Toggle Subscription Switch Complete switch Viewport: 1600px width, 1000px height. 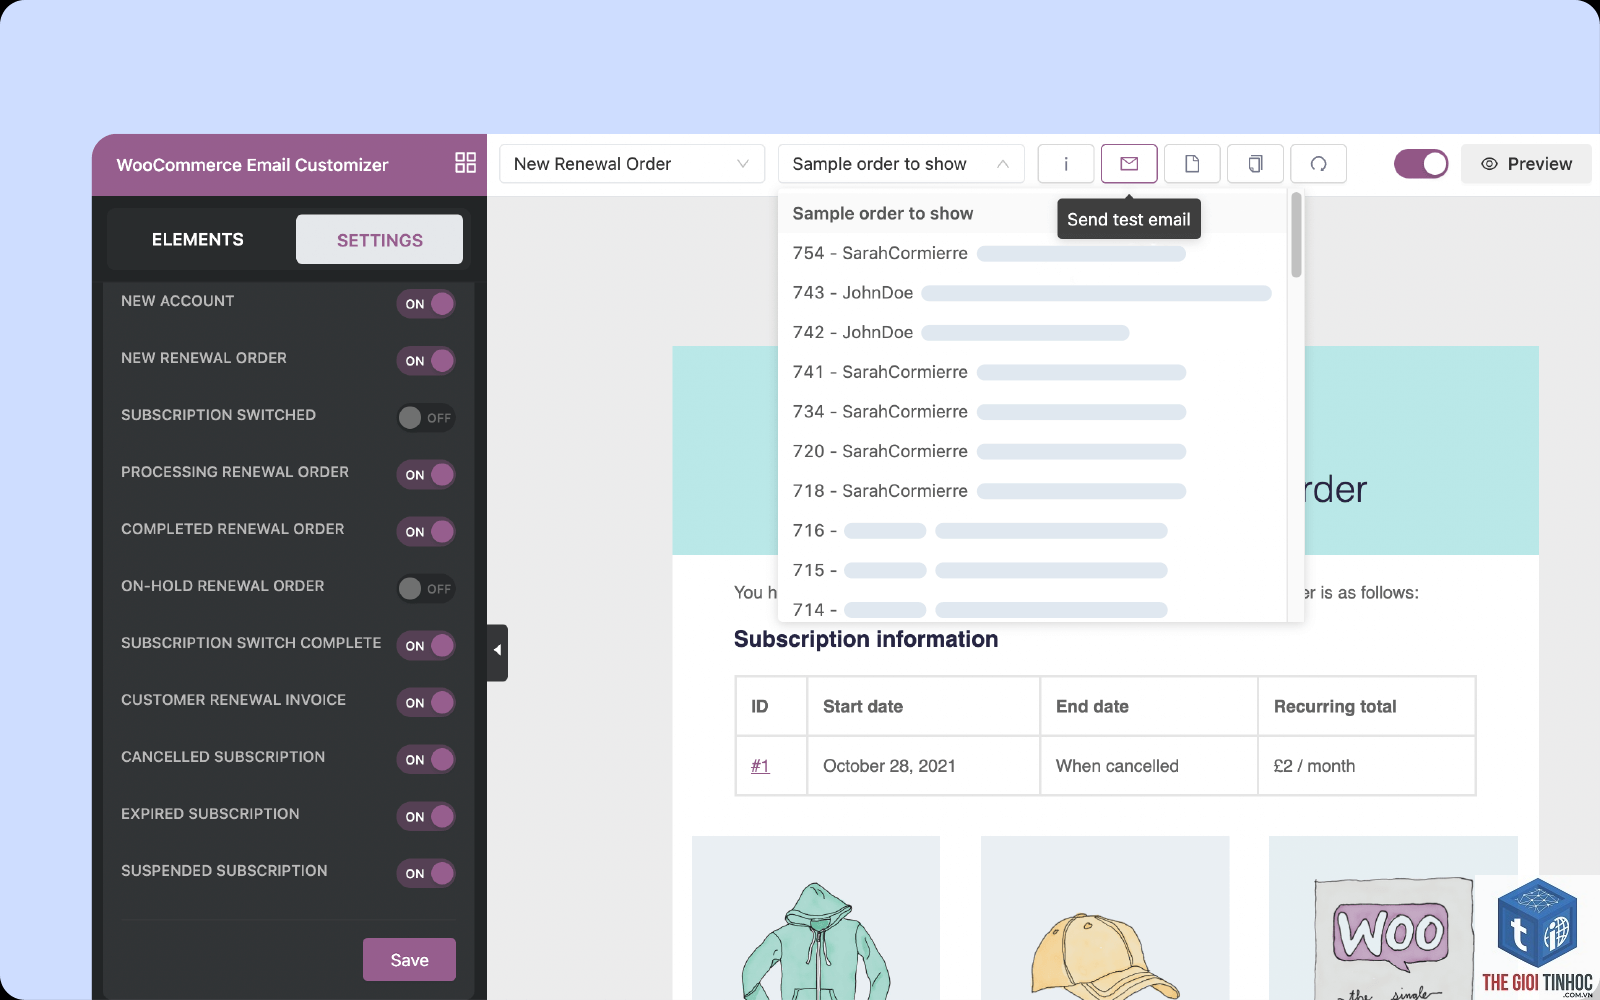[x=426, y=646]
